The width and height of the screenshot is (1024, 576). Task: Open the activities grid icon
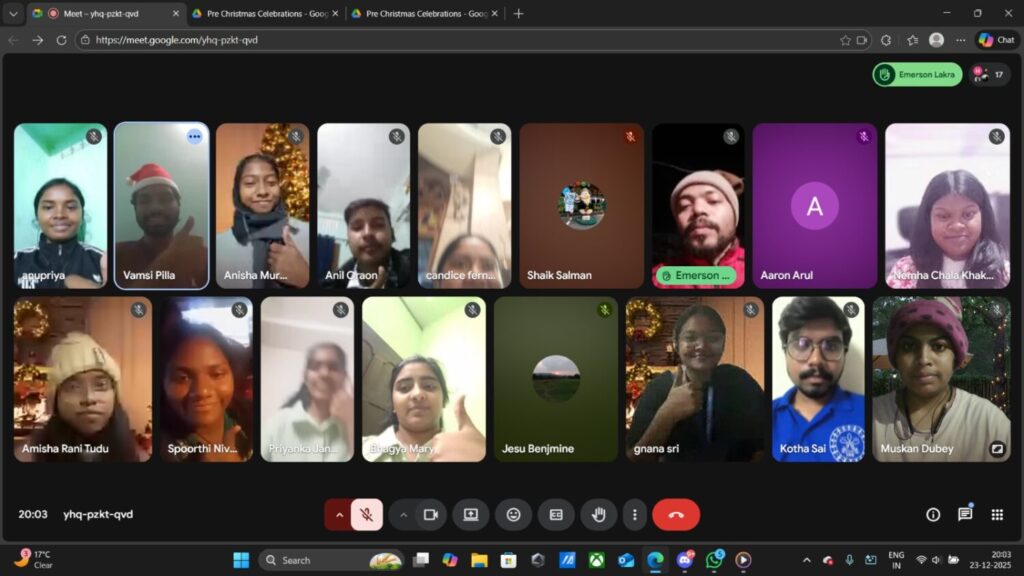point(997,514)
